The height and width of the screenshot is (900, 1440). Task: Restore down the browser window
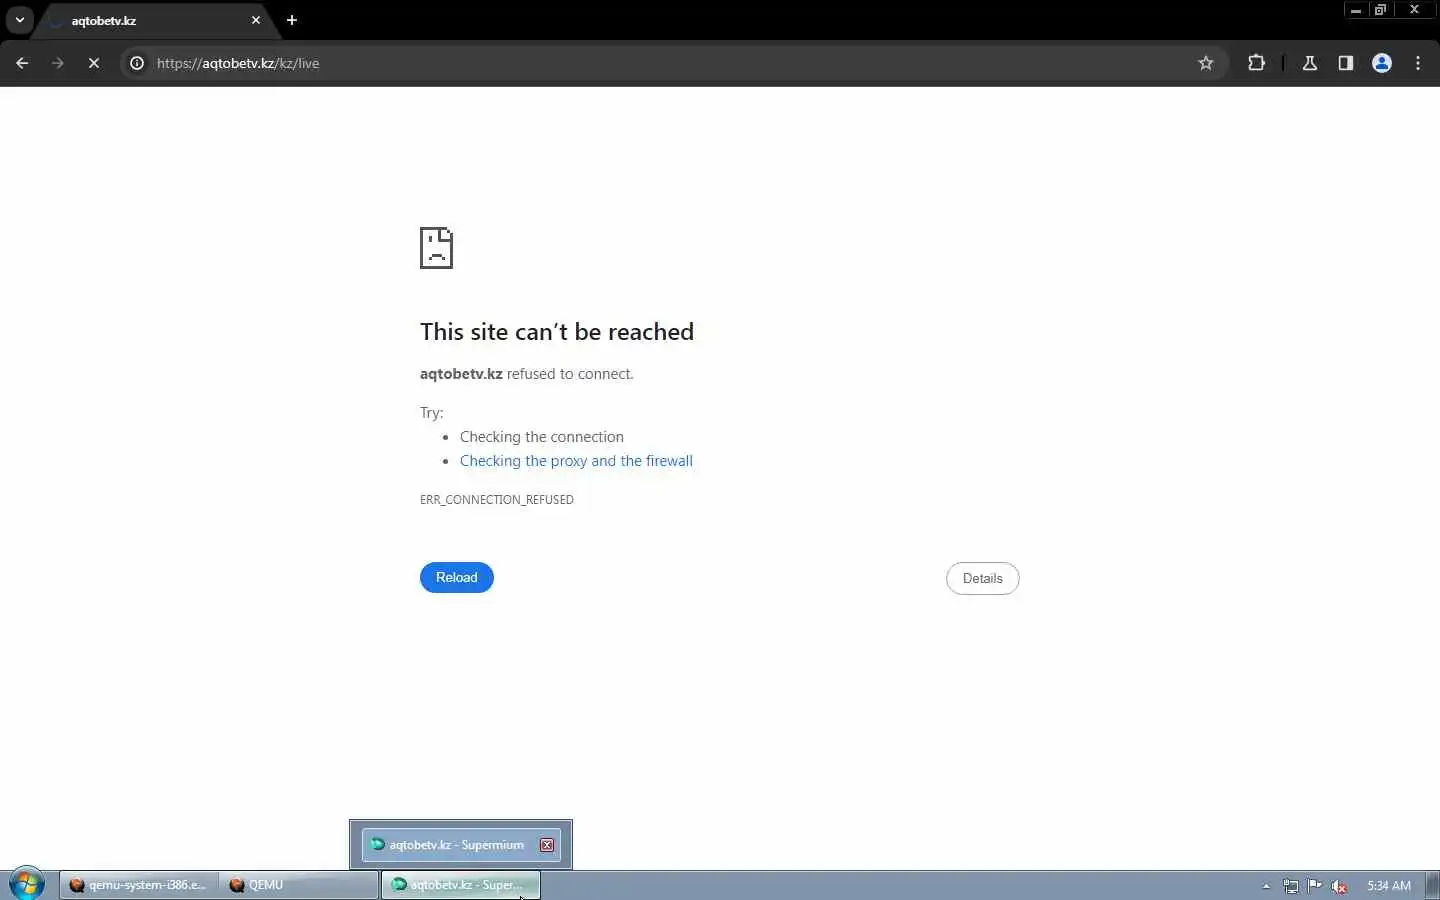click(1381, 10)
